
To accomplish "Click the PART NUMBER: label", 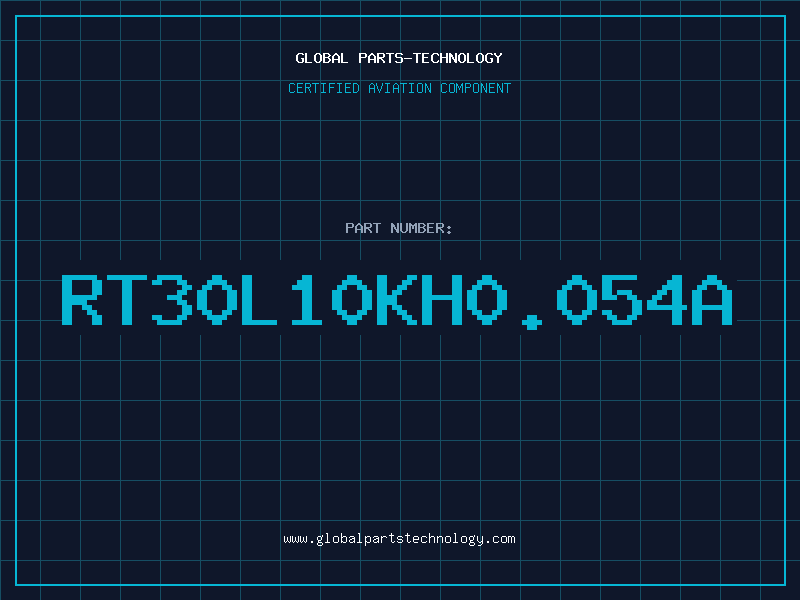I will point(399,228).
